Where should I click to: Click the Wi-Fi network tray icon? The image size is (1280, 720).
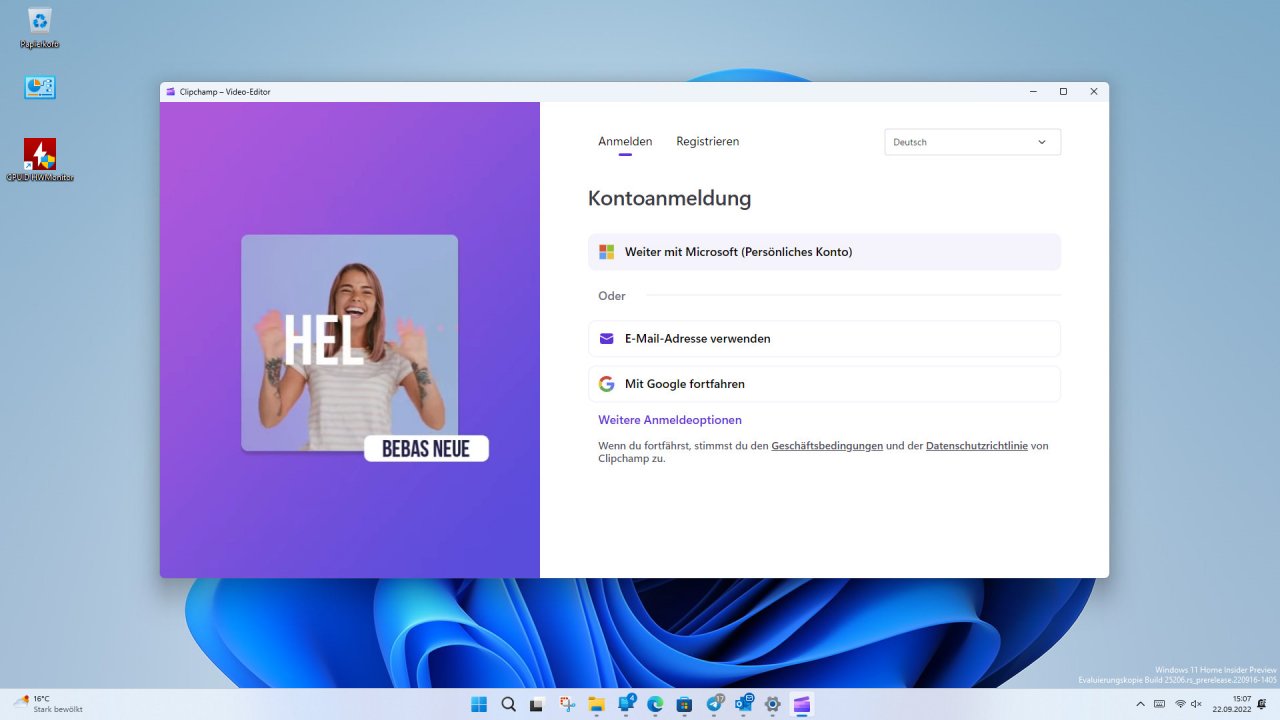1180,704
